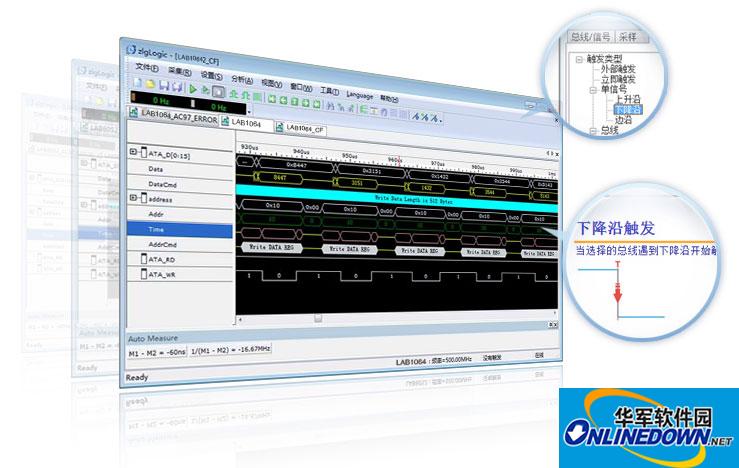Click the green left arrow navigation icon
Image resolution: width=739 pixels, height=468 pixels.
(x=283, y=100)
